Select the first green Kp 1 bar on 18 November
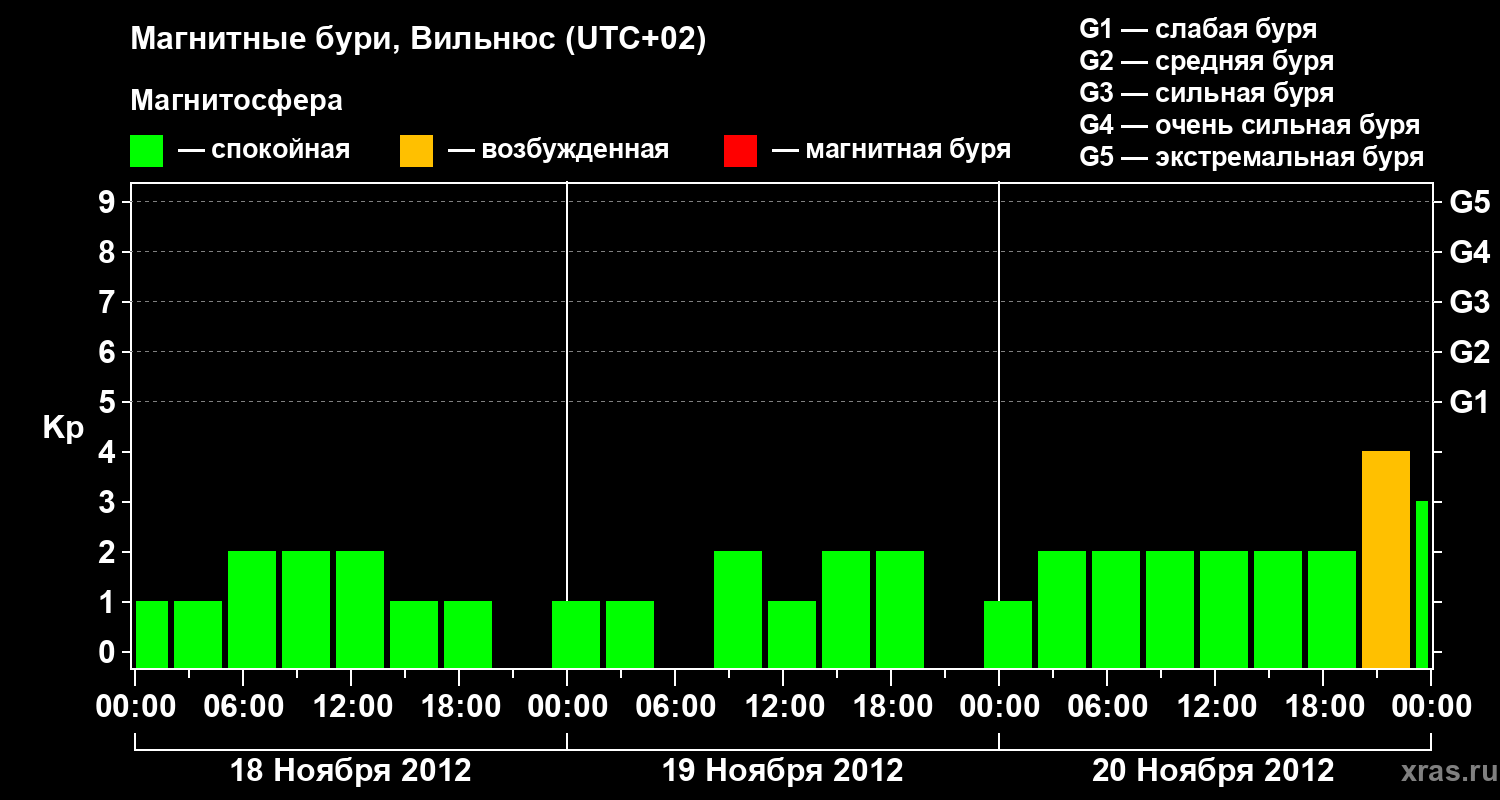The height and width of the screenshot is (800, 1500). coord(152,635)
